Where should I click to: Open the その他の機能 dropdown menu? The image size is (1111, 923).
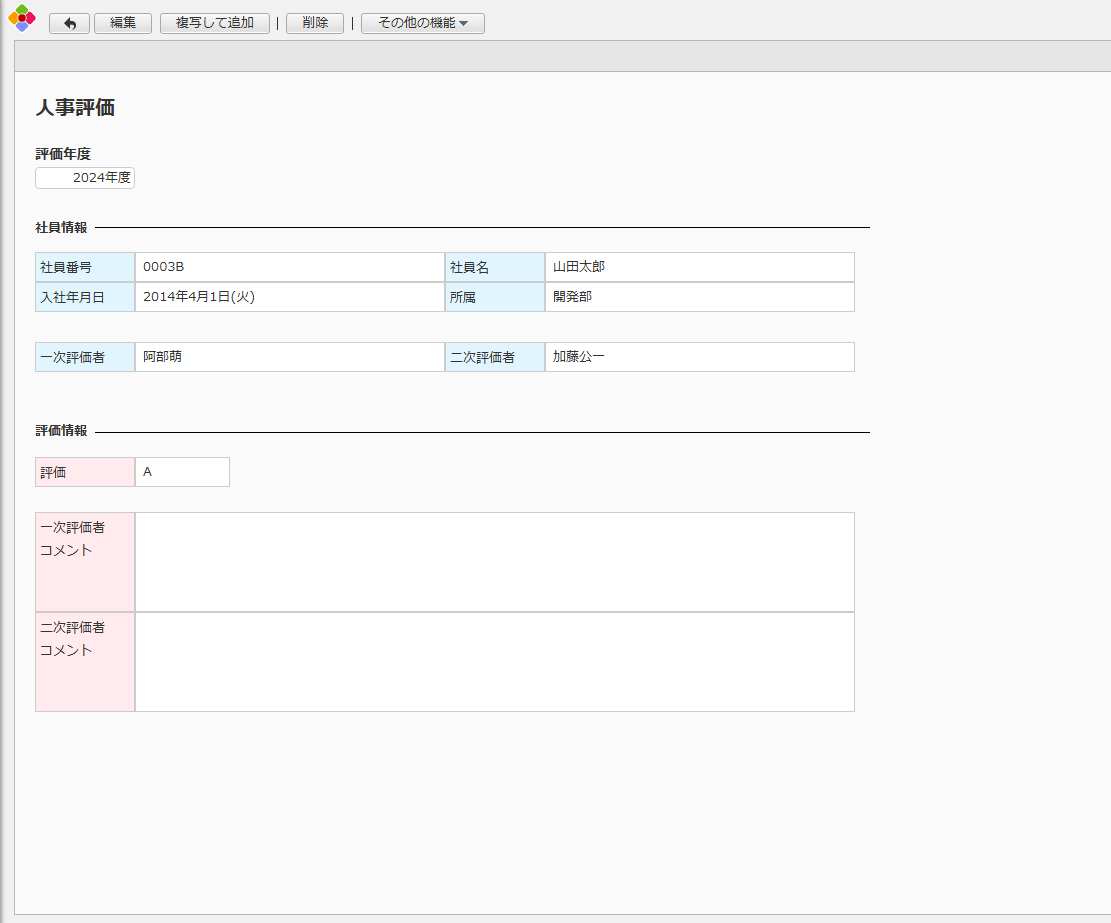pos(422,23)
